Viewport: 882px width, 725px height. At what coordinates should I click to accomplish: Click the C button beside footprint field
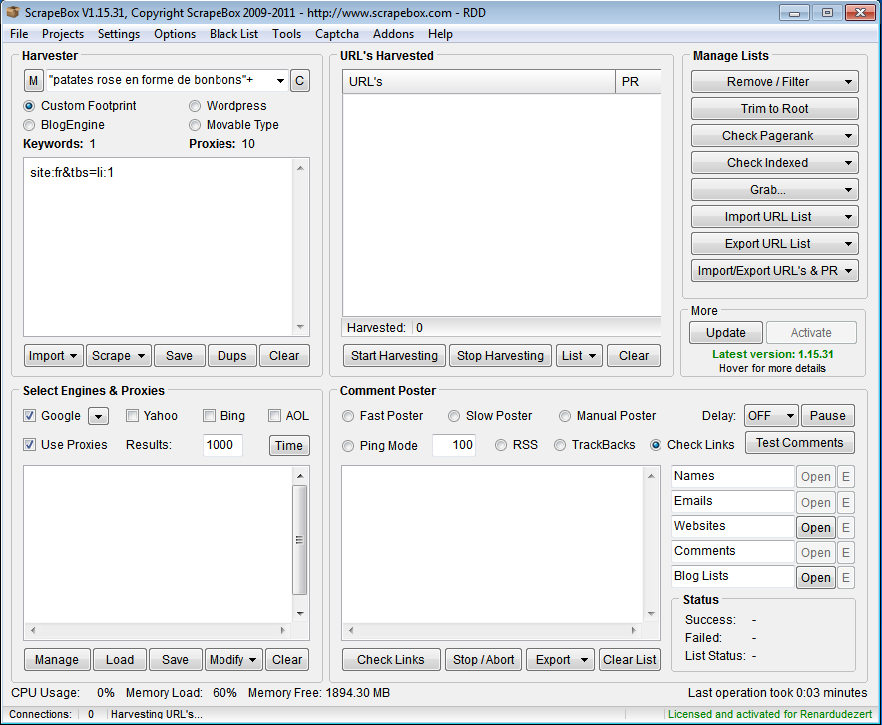[300, 81]
